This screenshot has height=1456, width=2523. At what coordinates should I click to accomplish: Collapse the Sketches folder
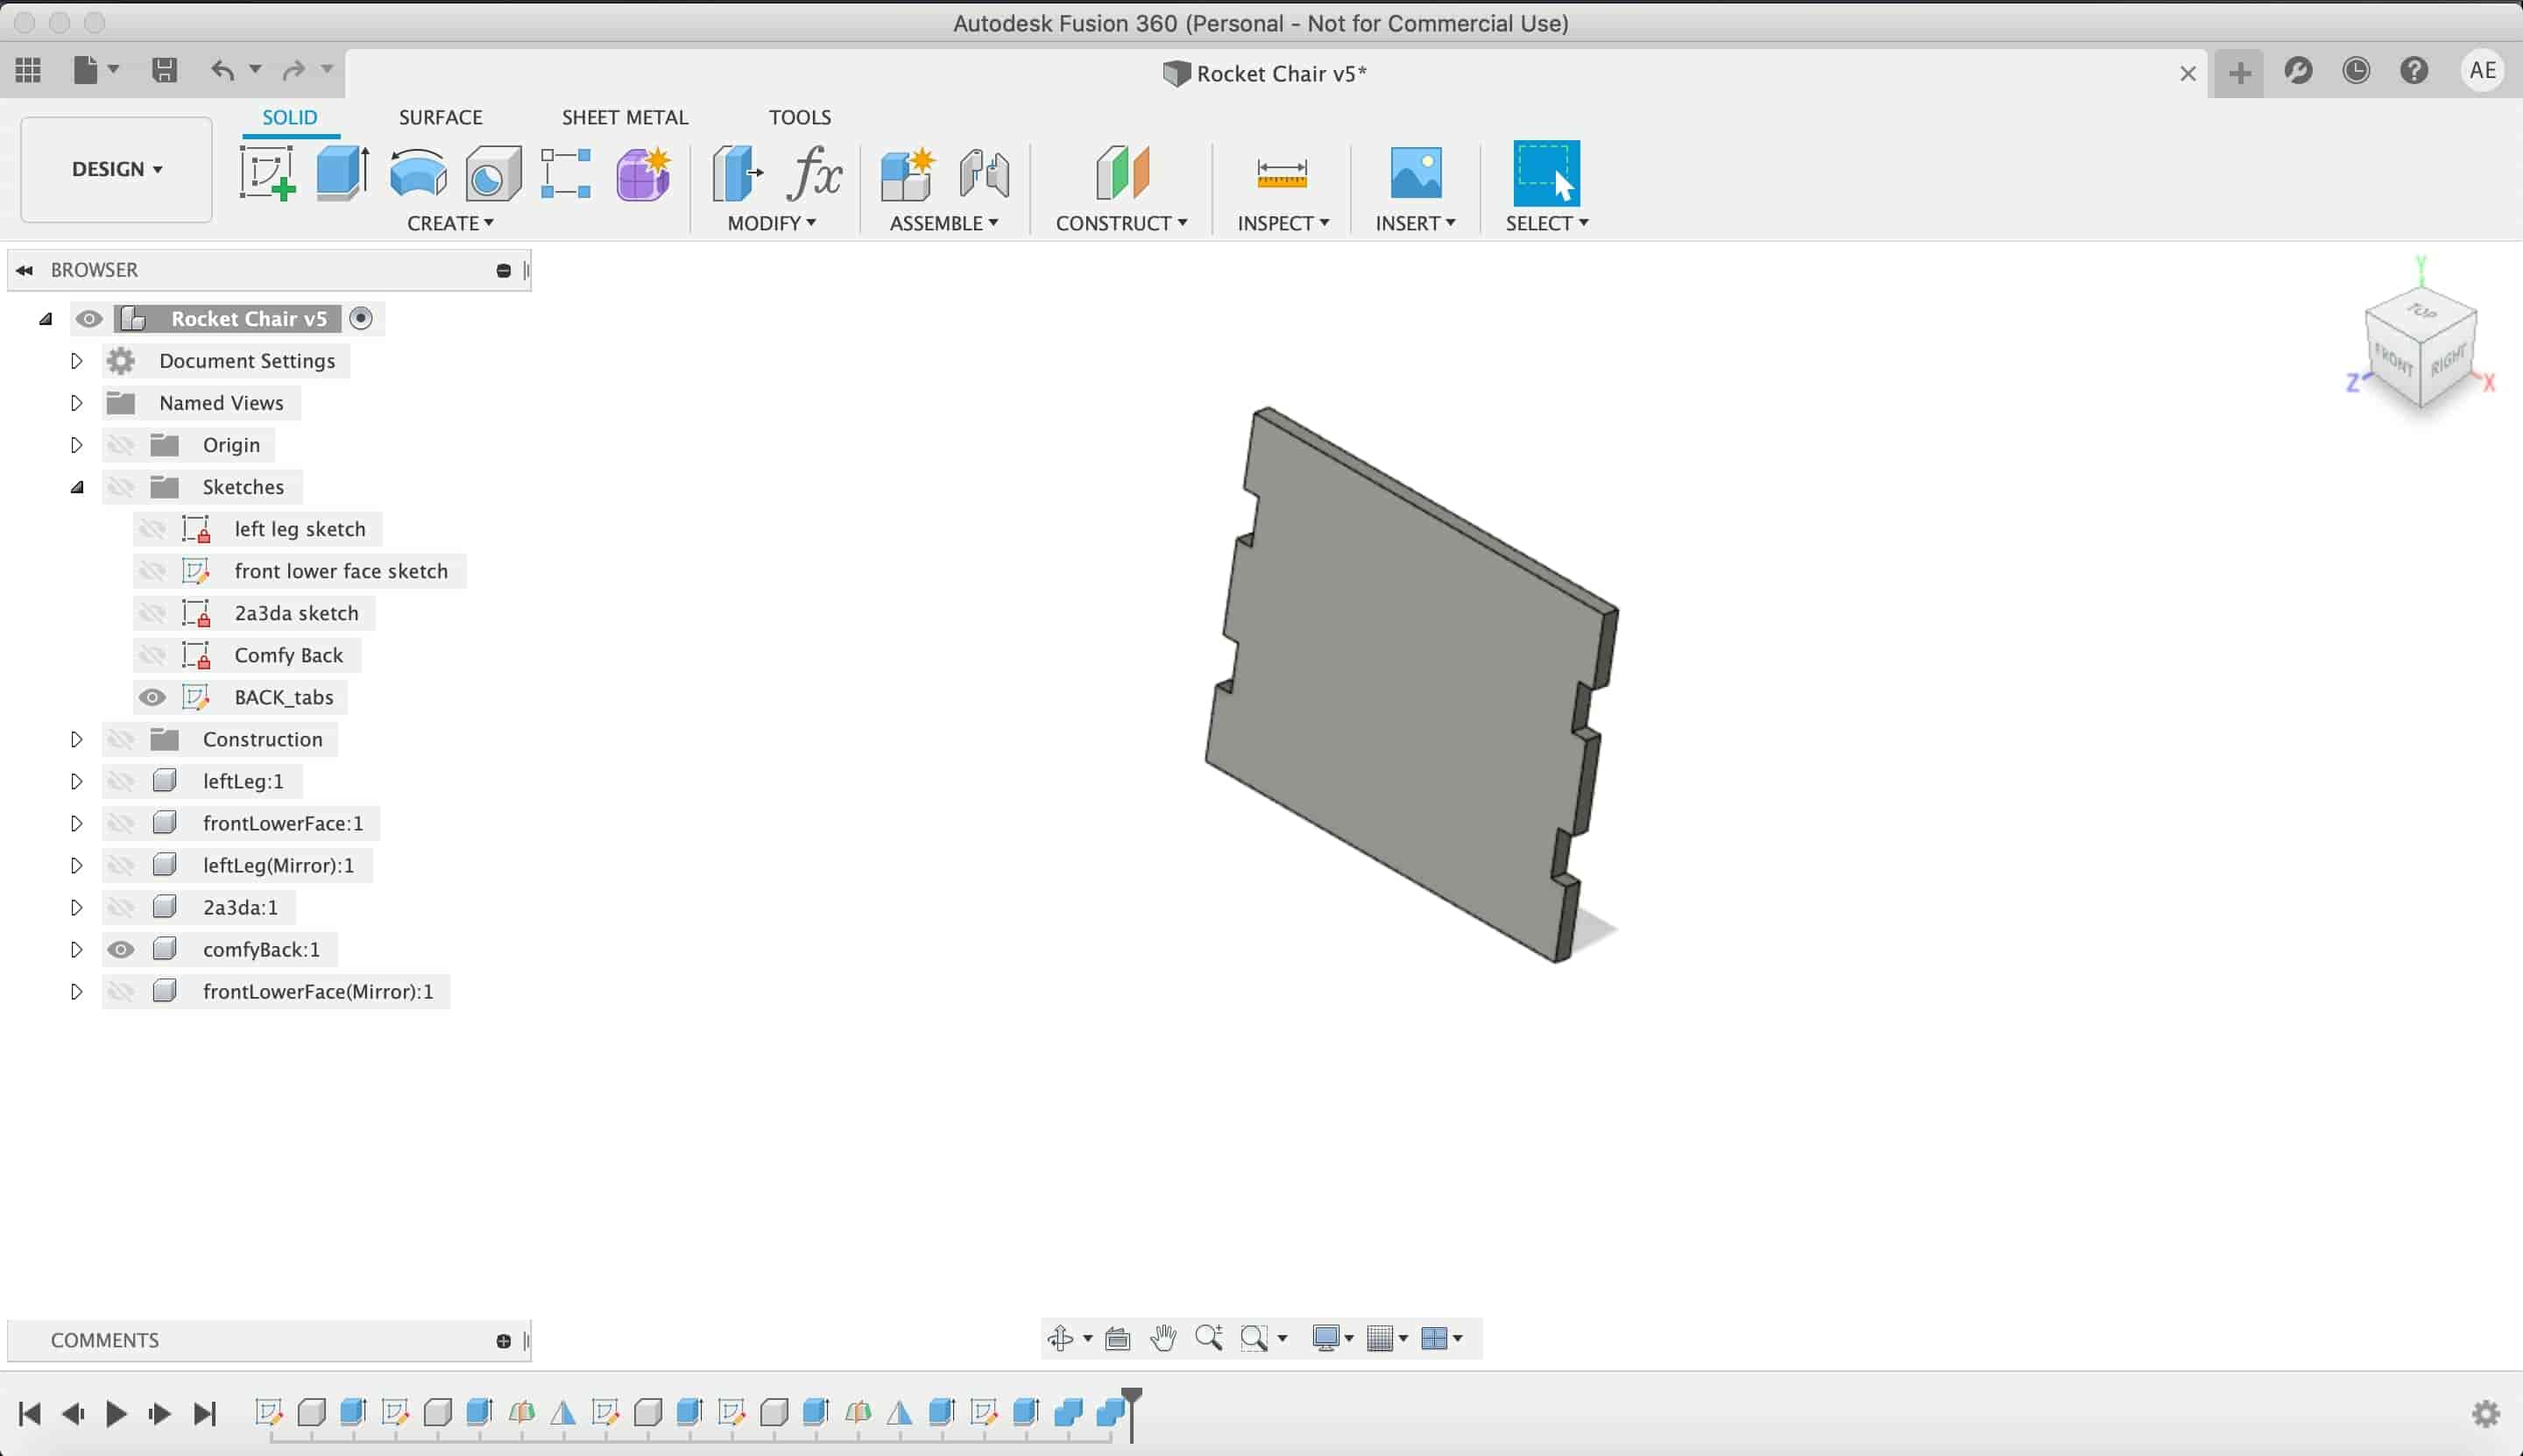tap(77, 487)
